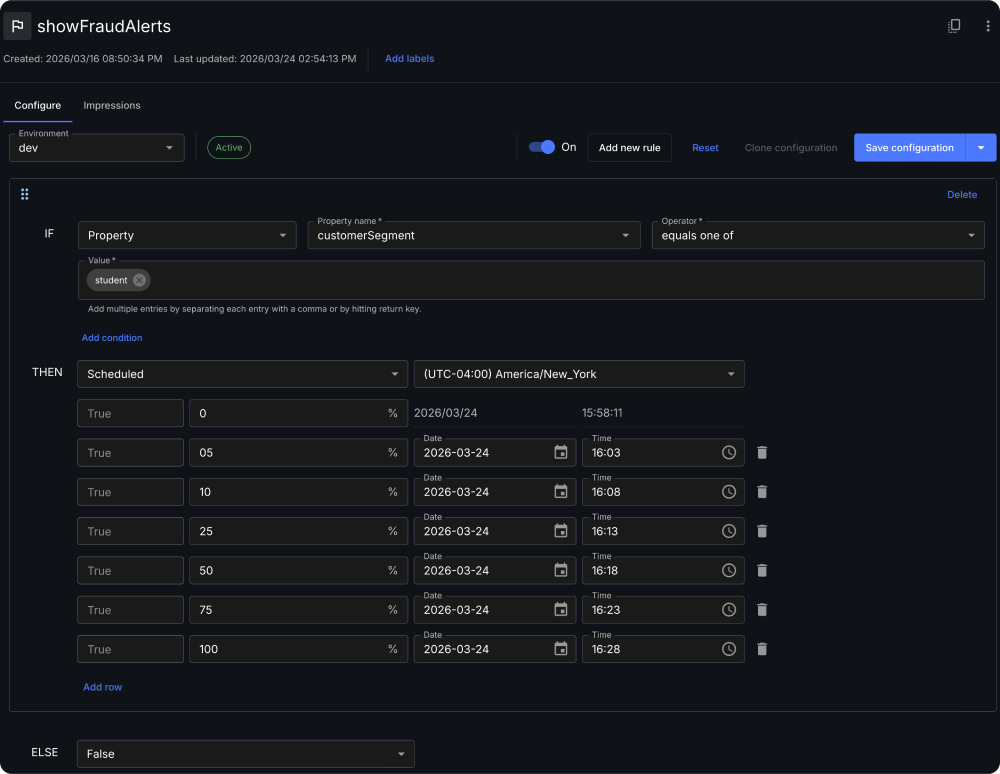Click the 25 percentage field
The width and height of the screenshot is (1000, 774).
(x=298, y=531)
